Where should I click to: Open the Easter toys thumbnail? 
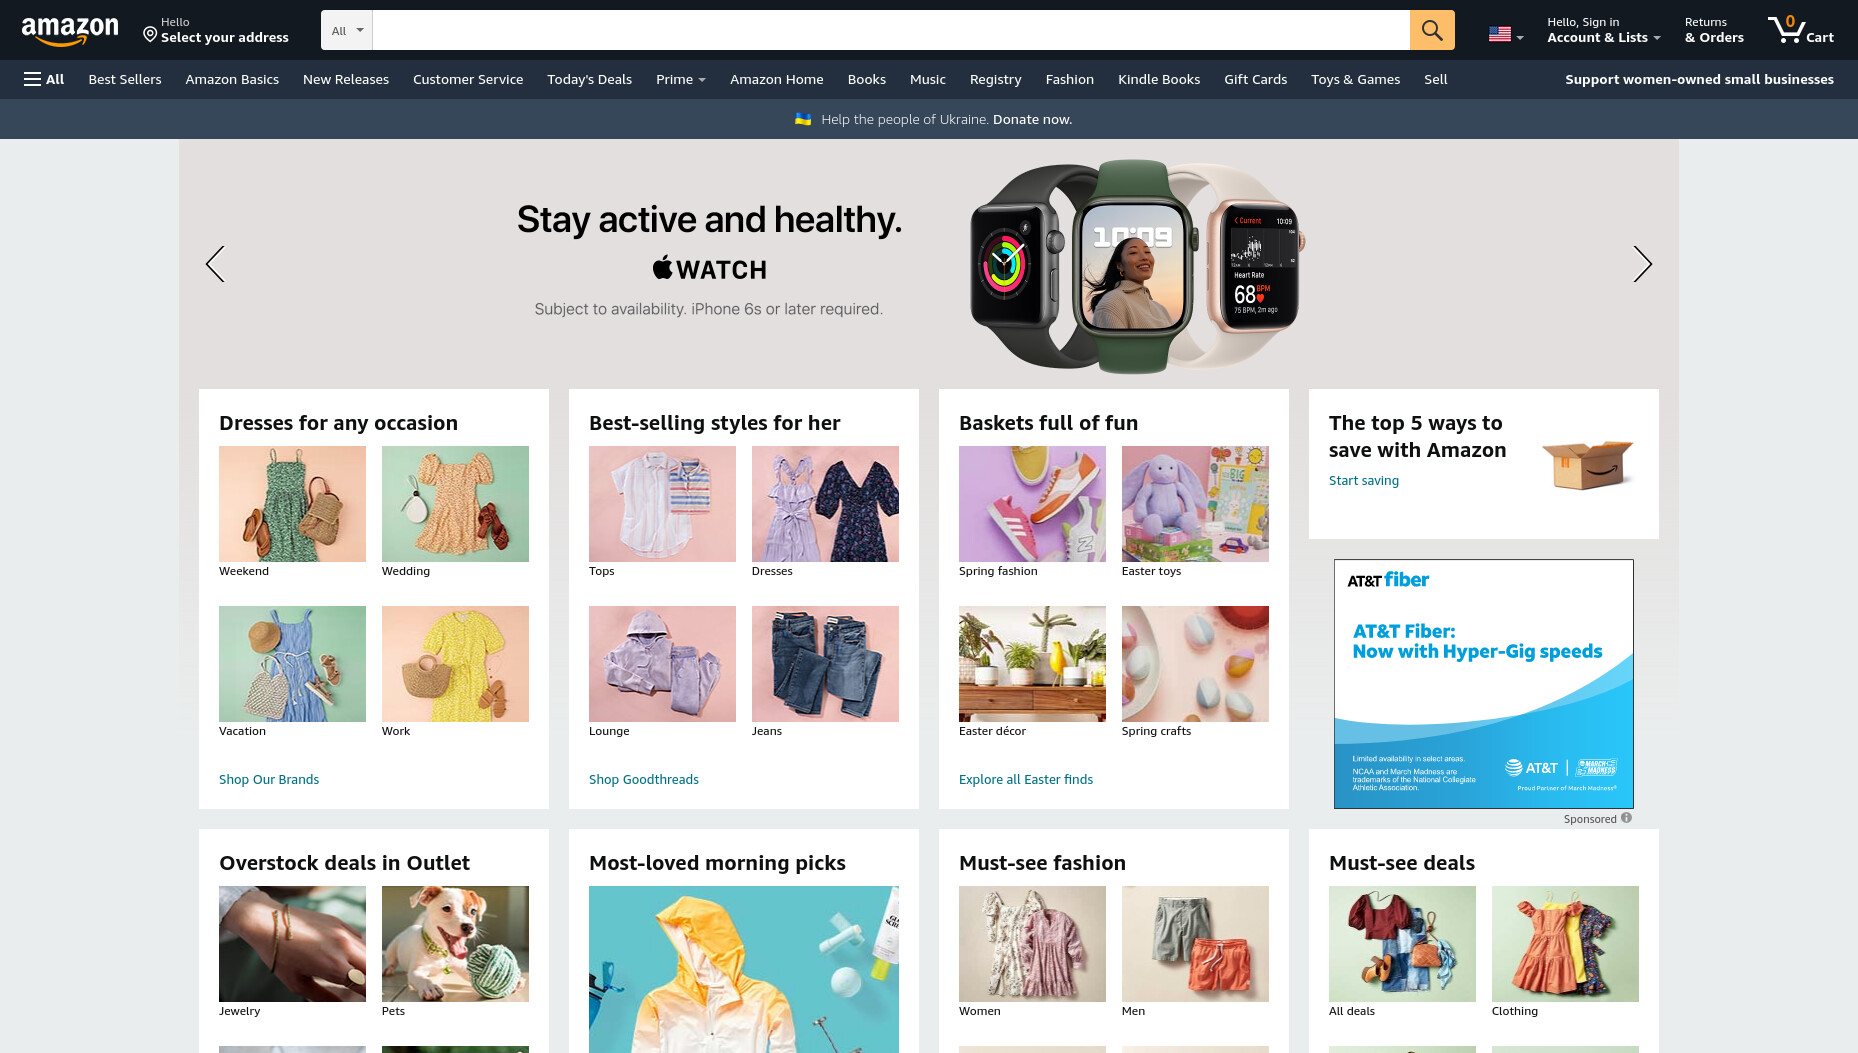tap(1195, 504)
